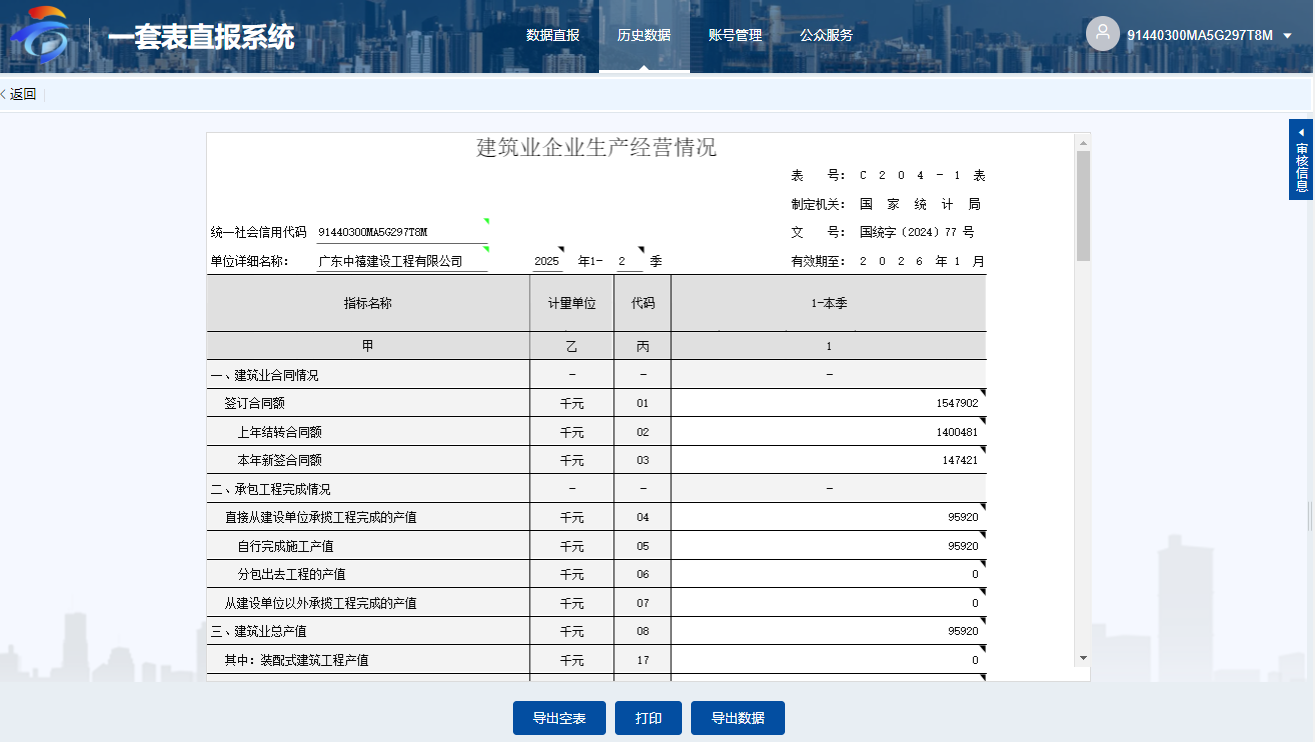Click the 返回 link
This screenshot has height=742, width=1315.
tap(23, 94)
